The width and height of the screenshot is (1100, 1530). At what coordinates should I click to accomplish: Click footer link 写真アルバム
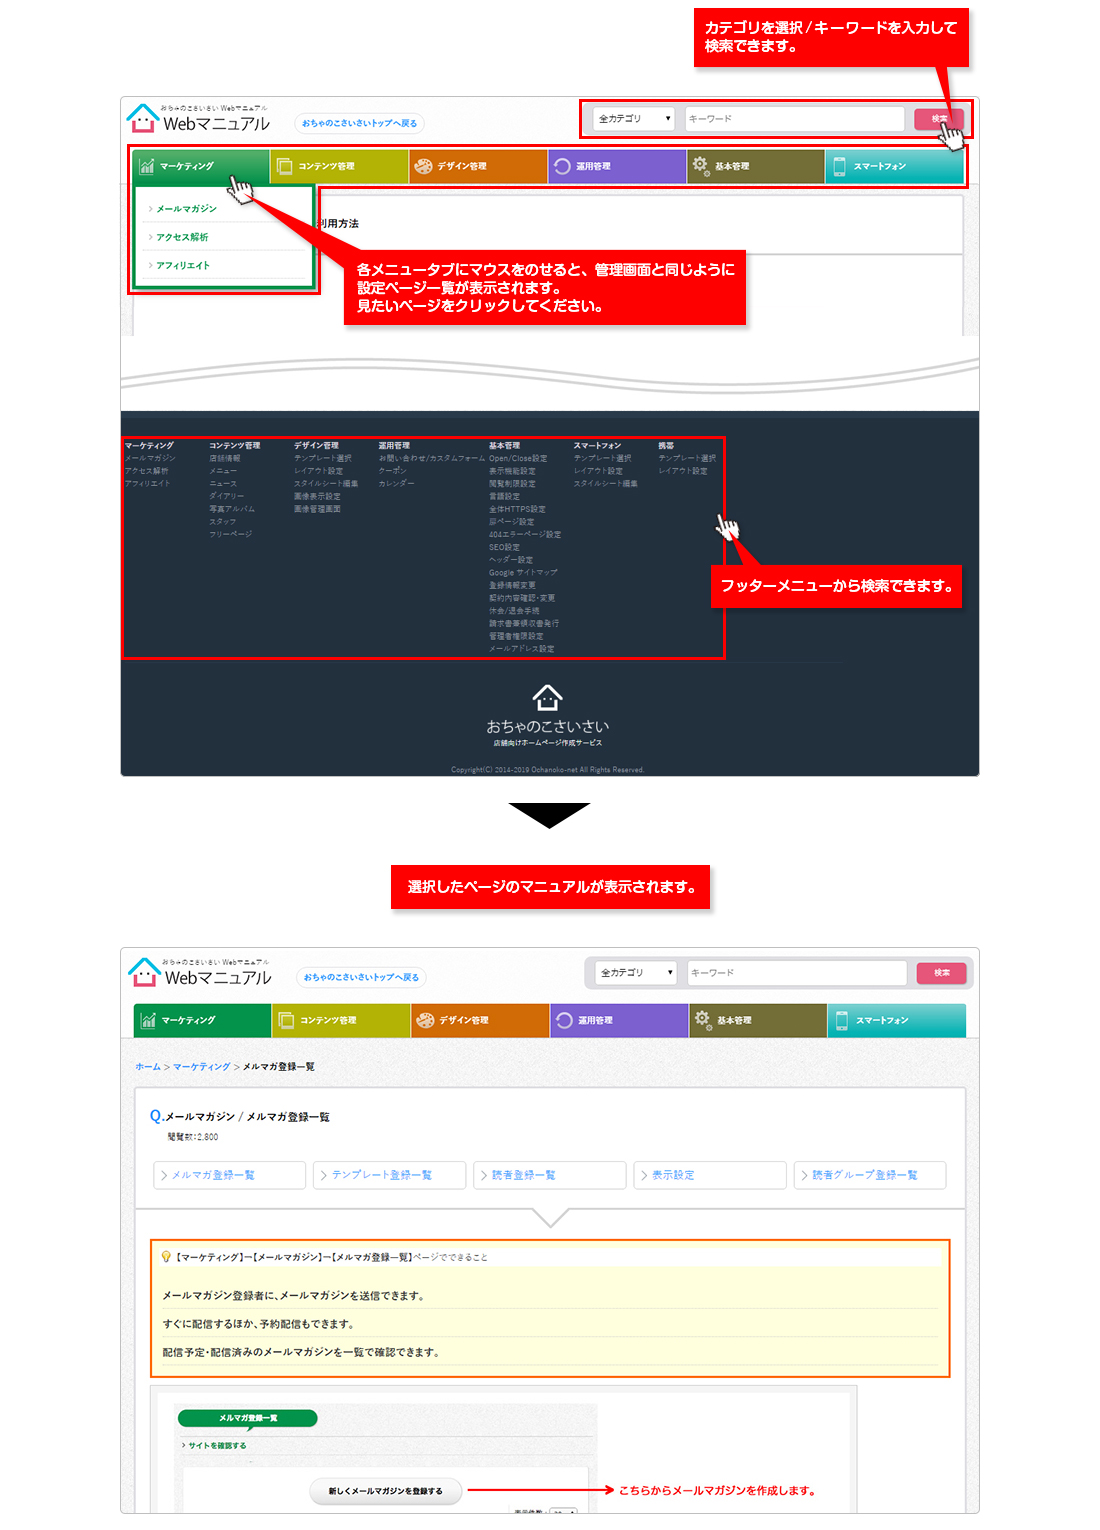coord(232,509)
